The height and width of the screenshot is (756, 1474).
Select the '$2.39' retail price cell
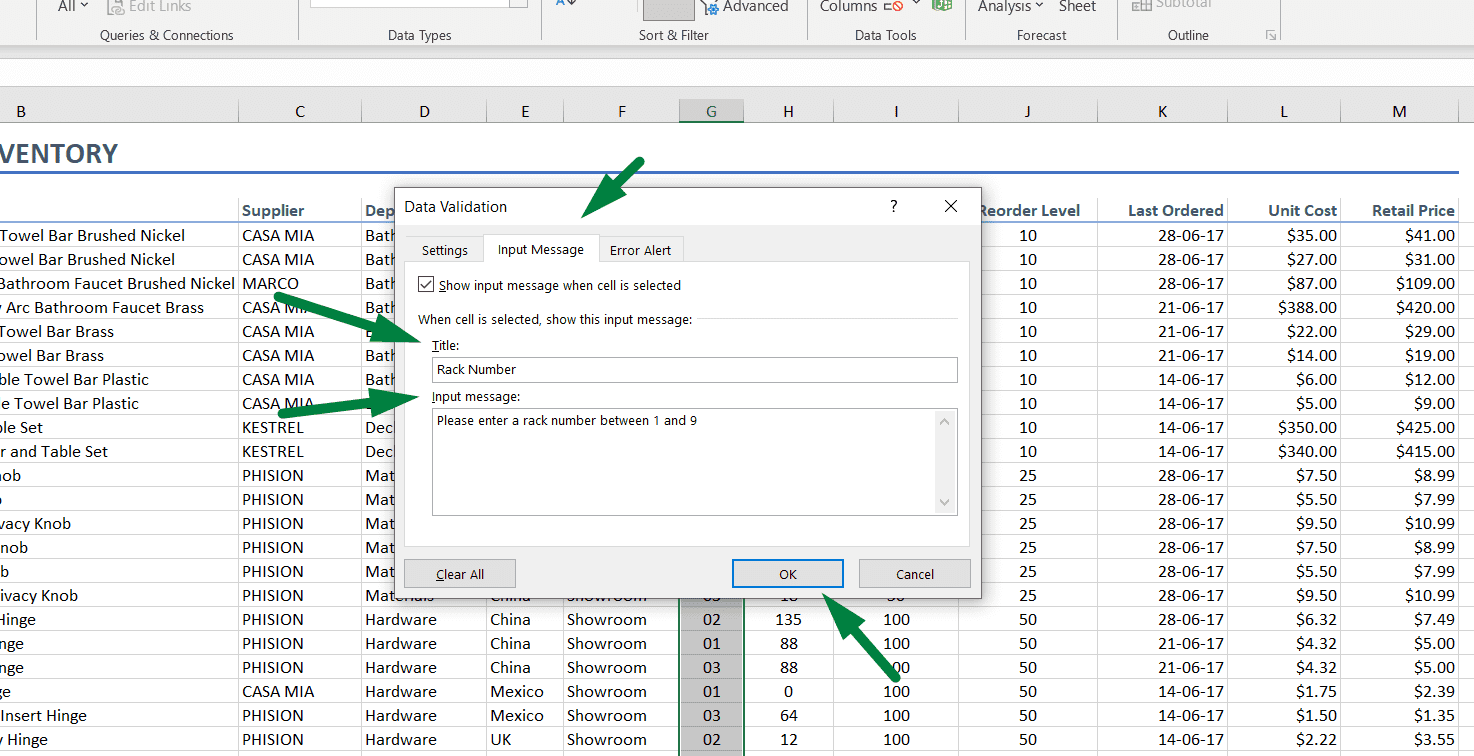pyautogui.click(x=1399, y=692)
